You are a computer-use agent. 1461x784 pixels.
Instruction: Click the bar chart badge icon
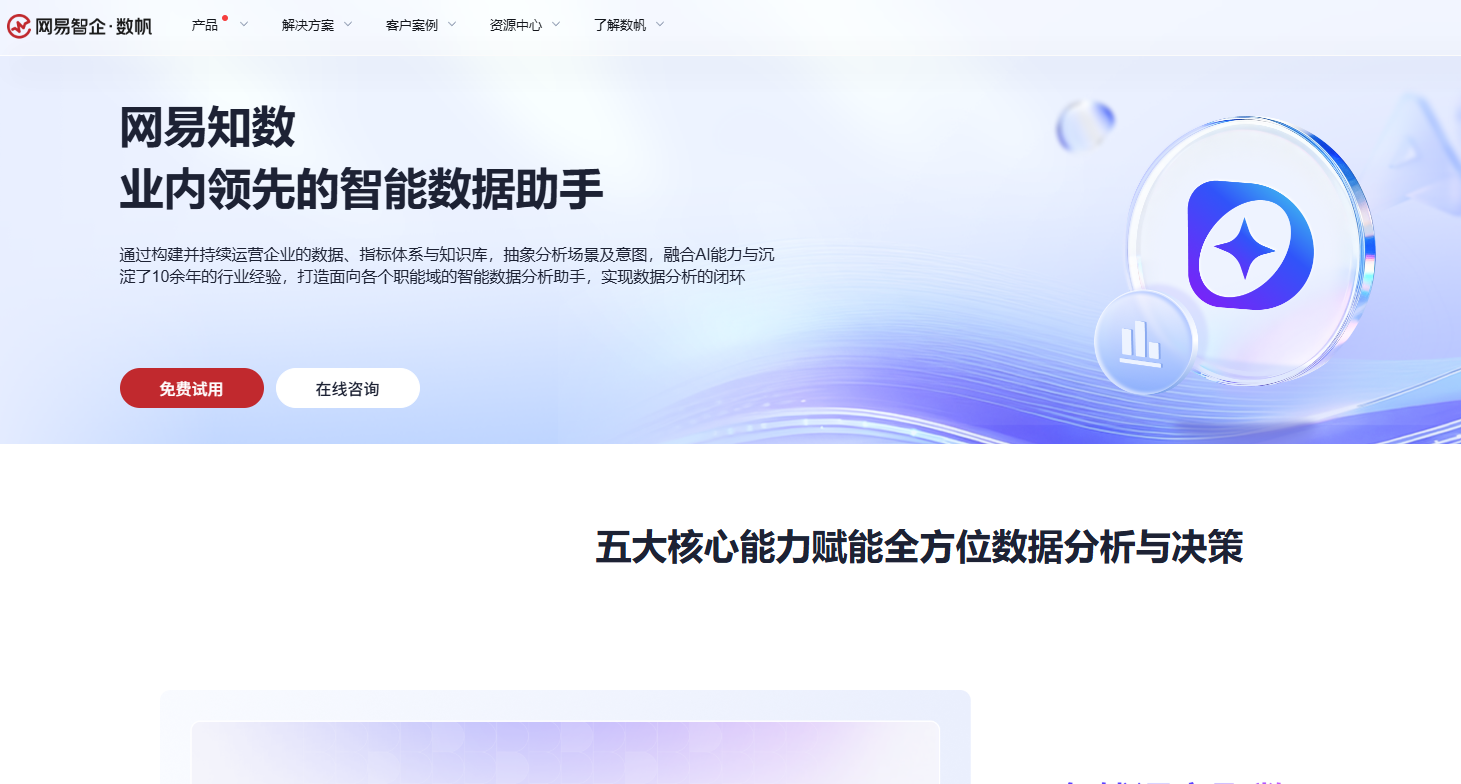point(1143,341)
